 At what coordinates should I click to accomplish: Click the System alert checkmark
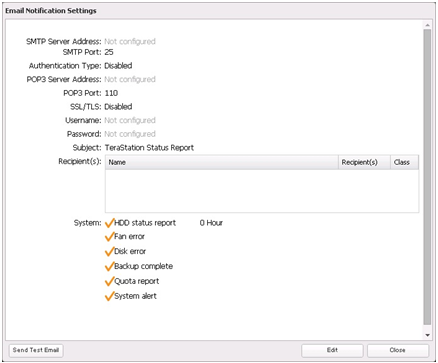click(109, 296)
